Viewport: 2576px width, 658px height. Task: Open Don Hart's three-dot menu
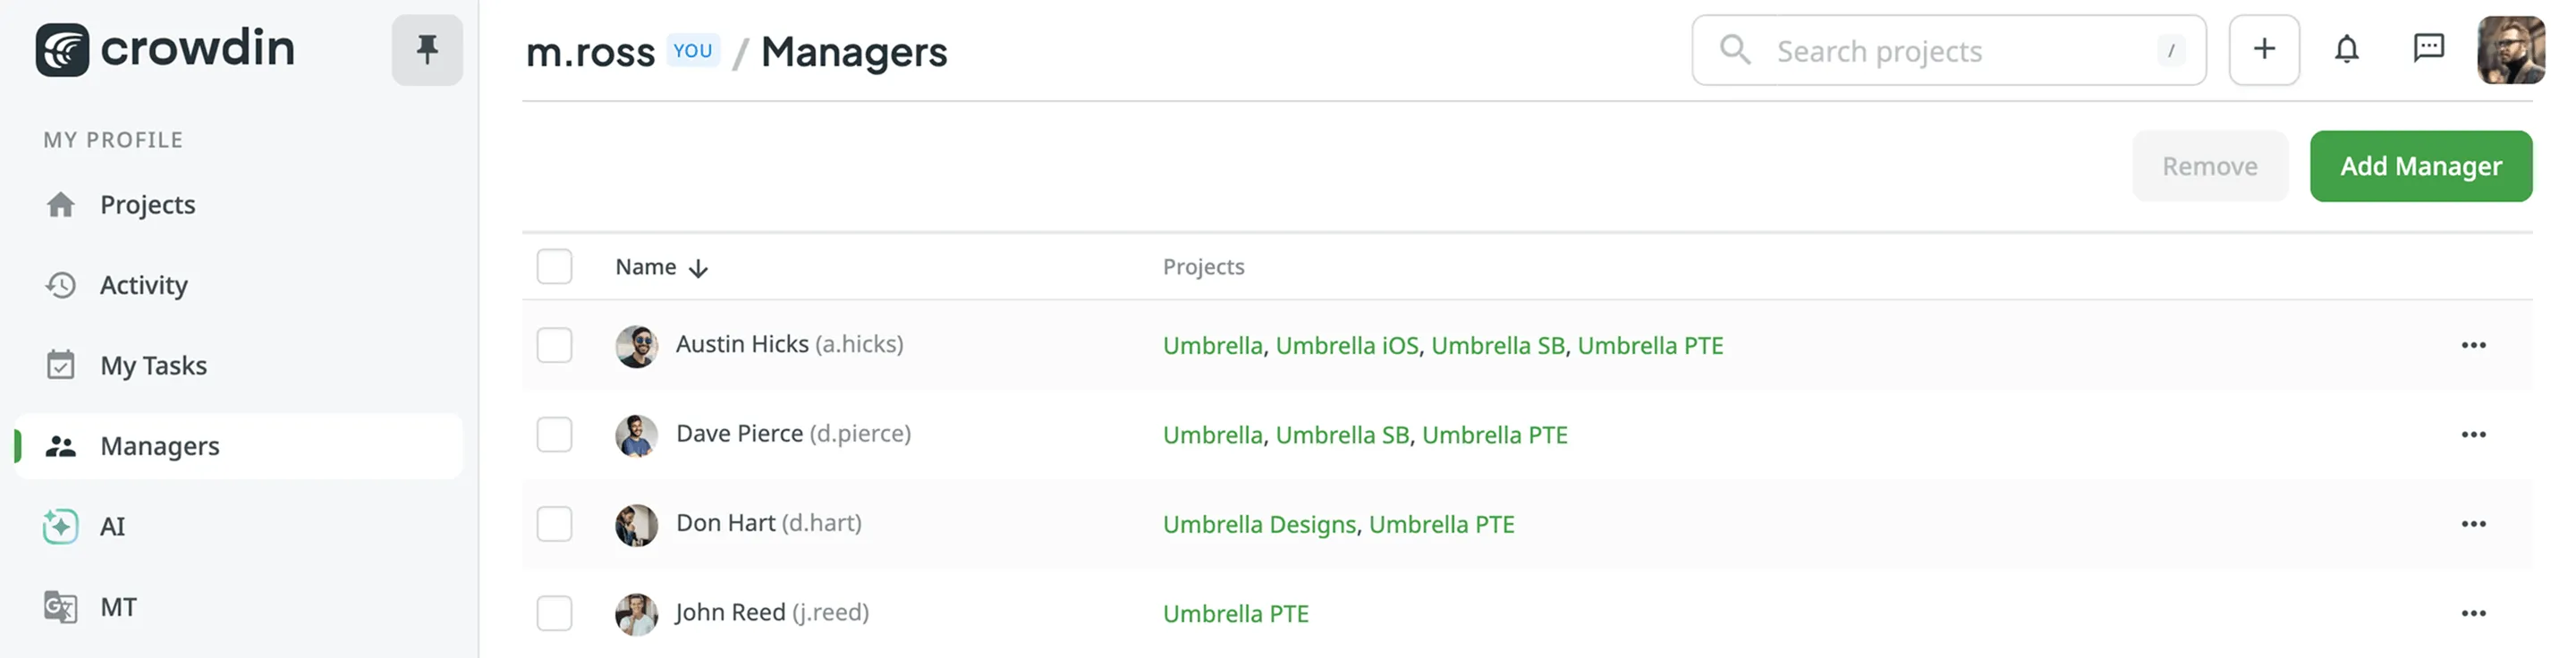[2473, 524]
